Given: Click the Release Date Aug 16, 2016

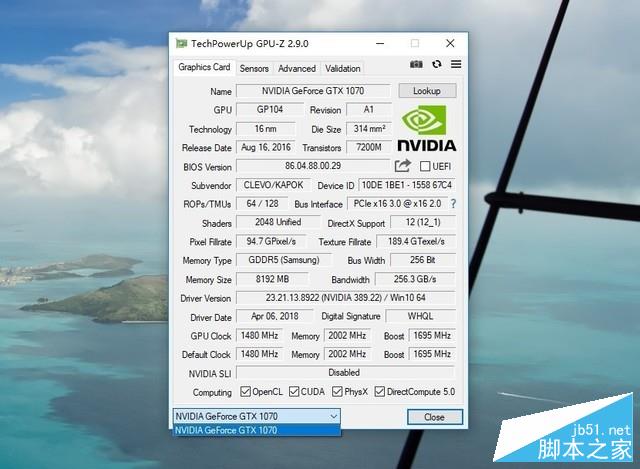Looking at the screenshot, I should click(266, 147).
